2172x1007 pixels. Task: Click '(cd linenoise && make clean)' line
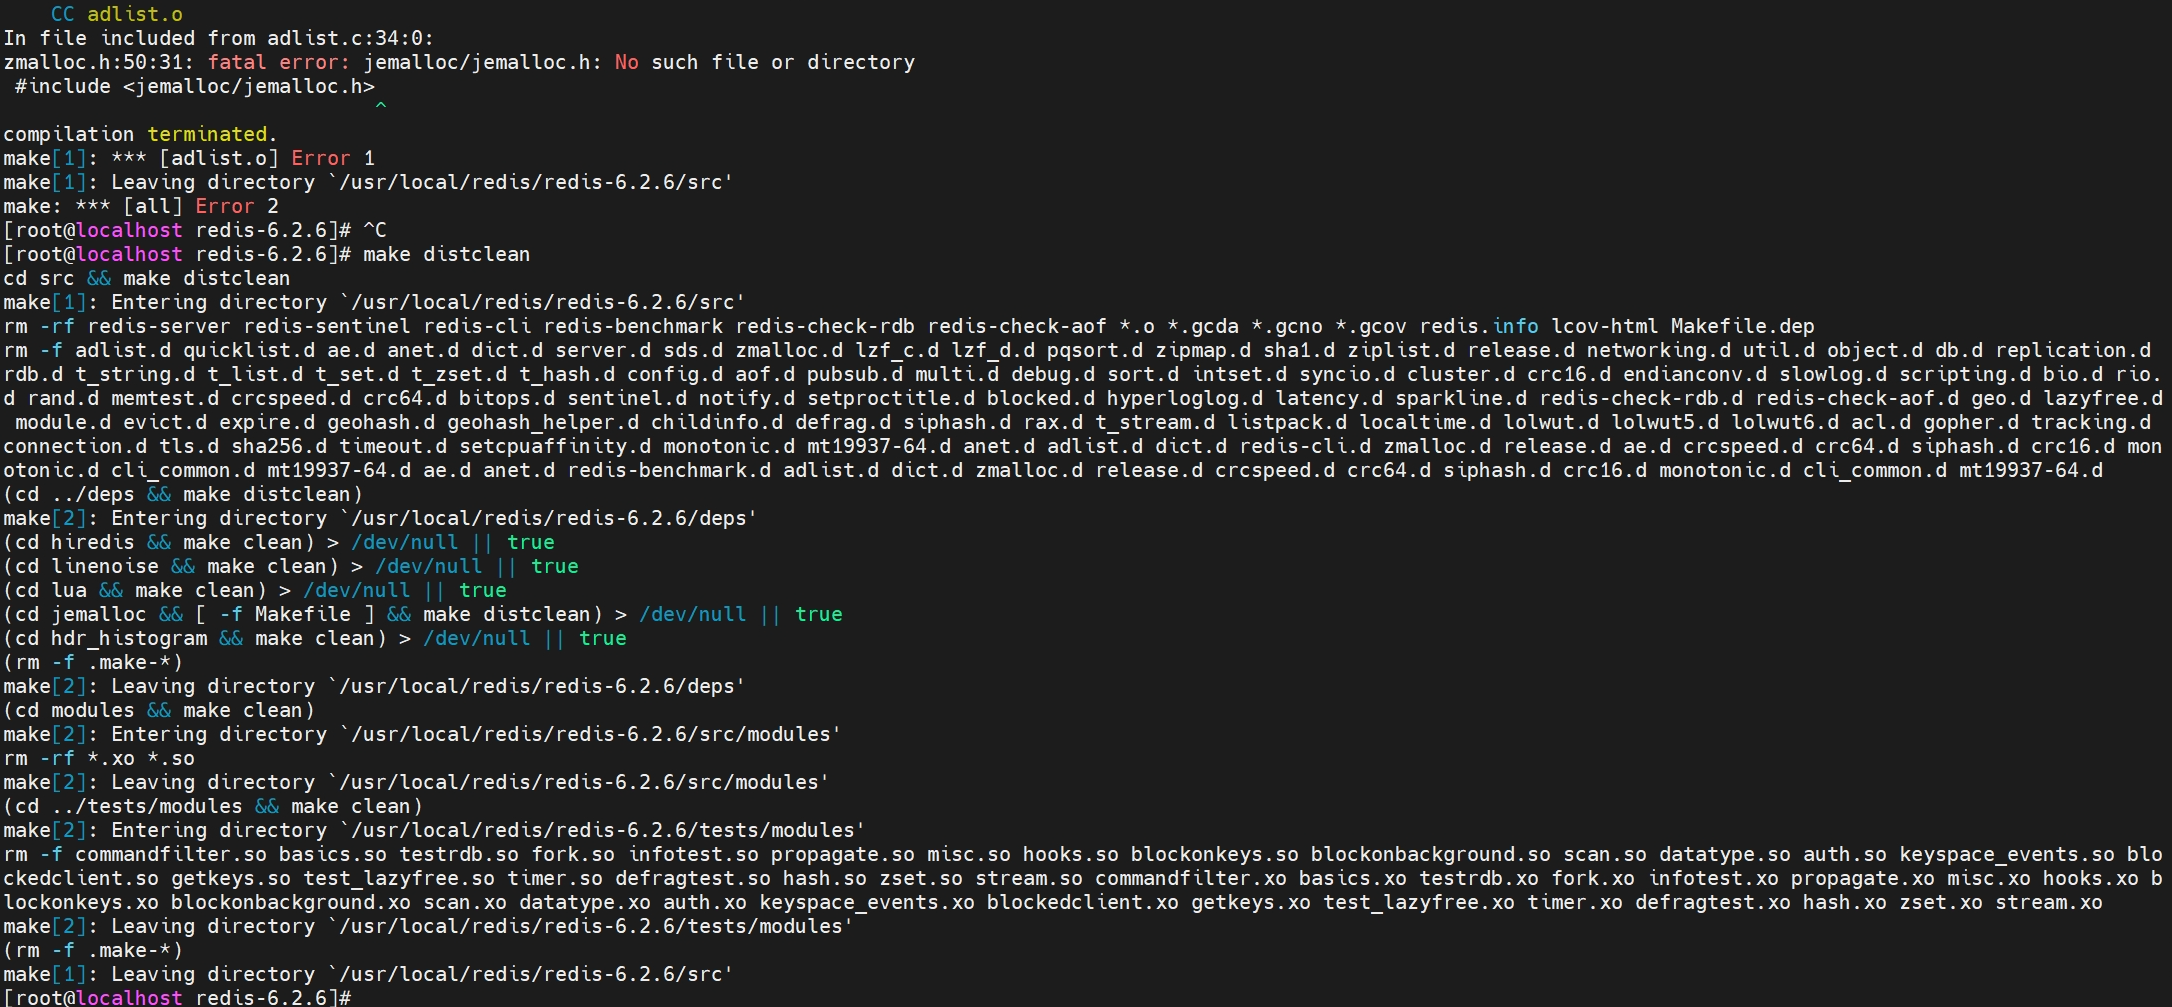(x=291, y=566)
